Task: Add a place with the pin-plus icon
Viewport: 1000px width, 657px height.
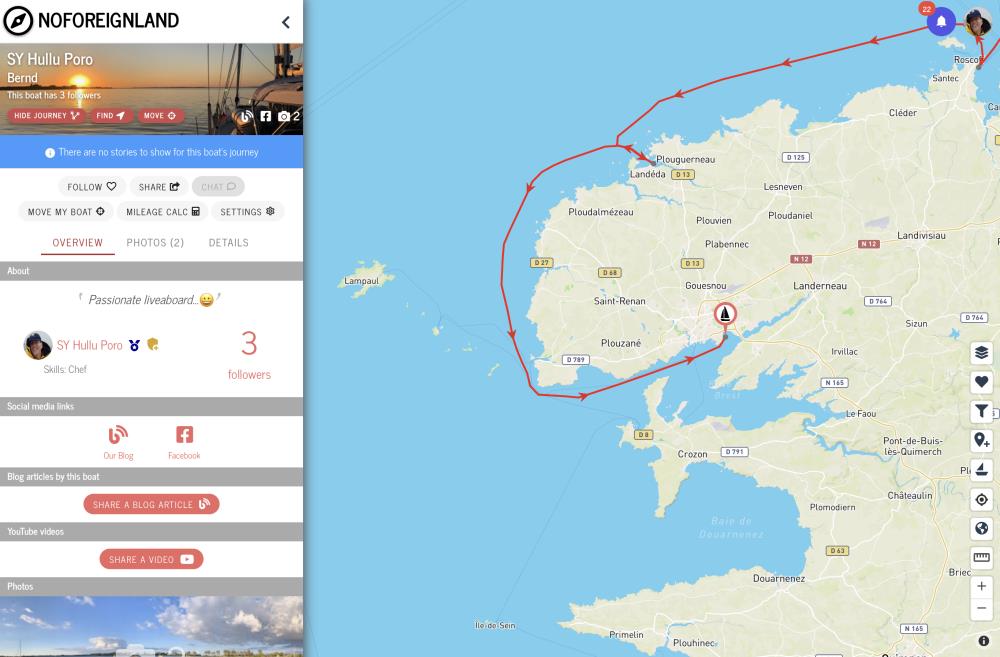Action: [982, 440]
